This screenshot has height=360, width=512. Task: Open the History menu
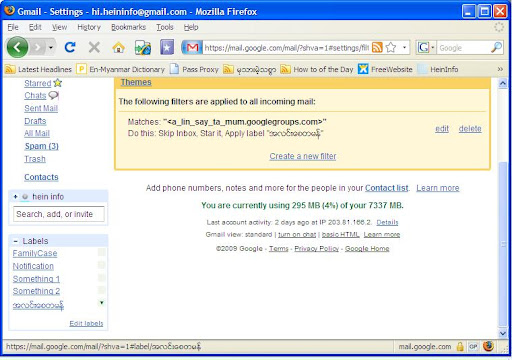click(x=89, y=27)
